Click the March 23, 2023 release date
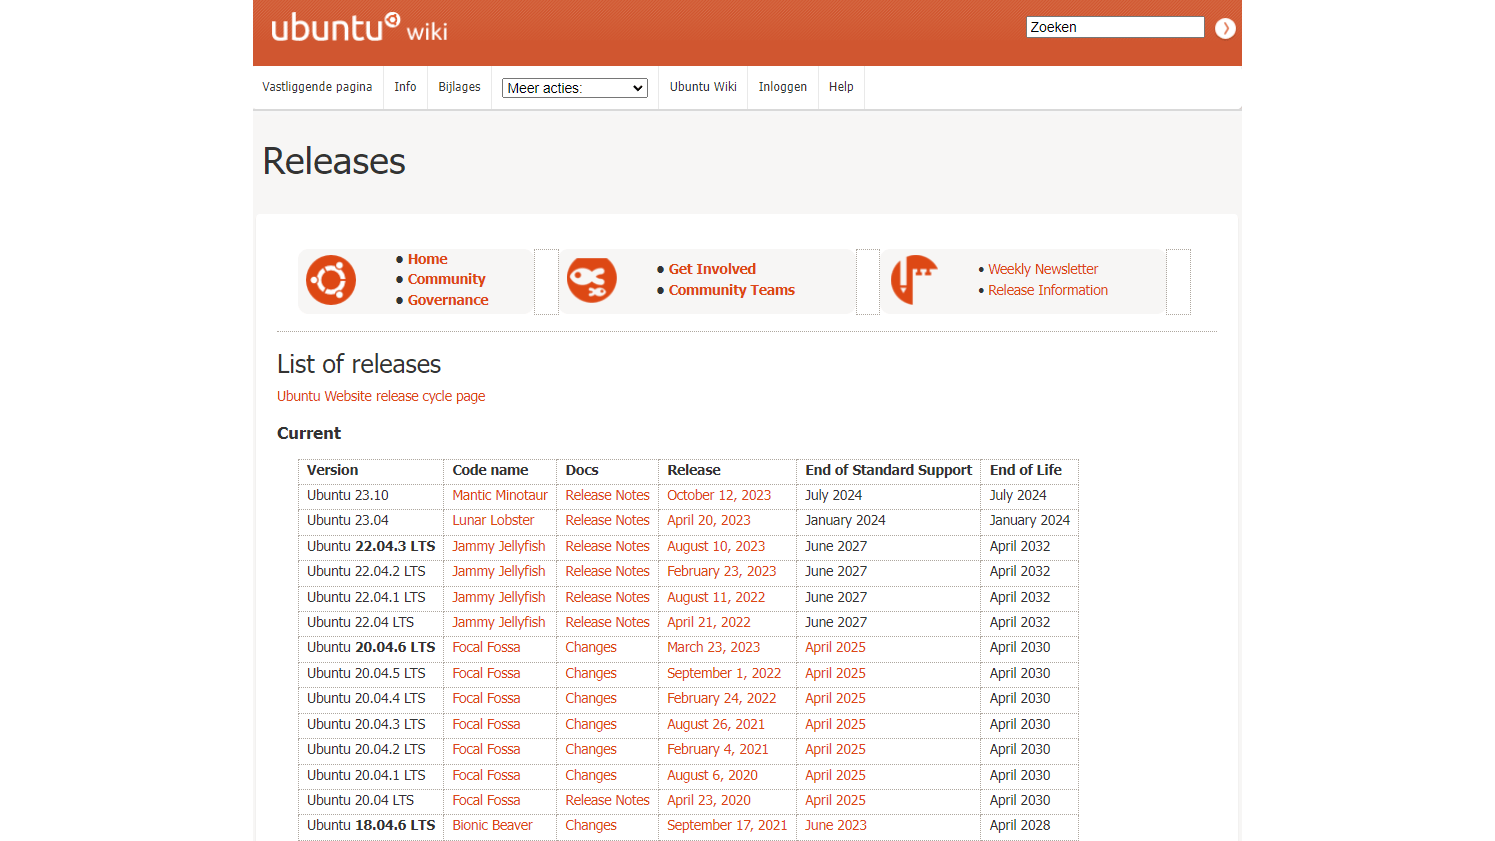The height and width of the screenshot is (841, 1495). click(714, 647)
